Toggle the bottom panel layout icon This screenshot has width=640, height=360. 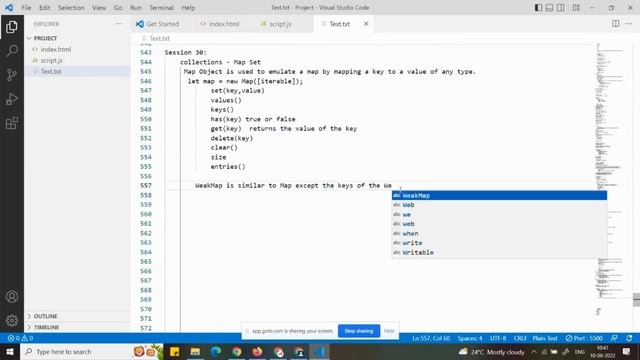tap(549, 7)
